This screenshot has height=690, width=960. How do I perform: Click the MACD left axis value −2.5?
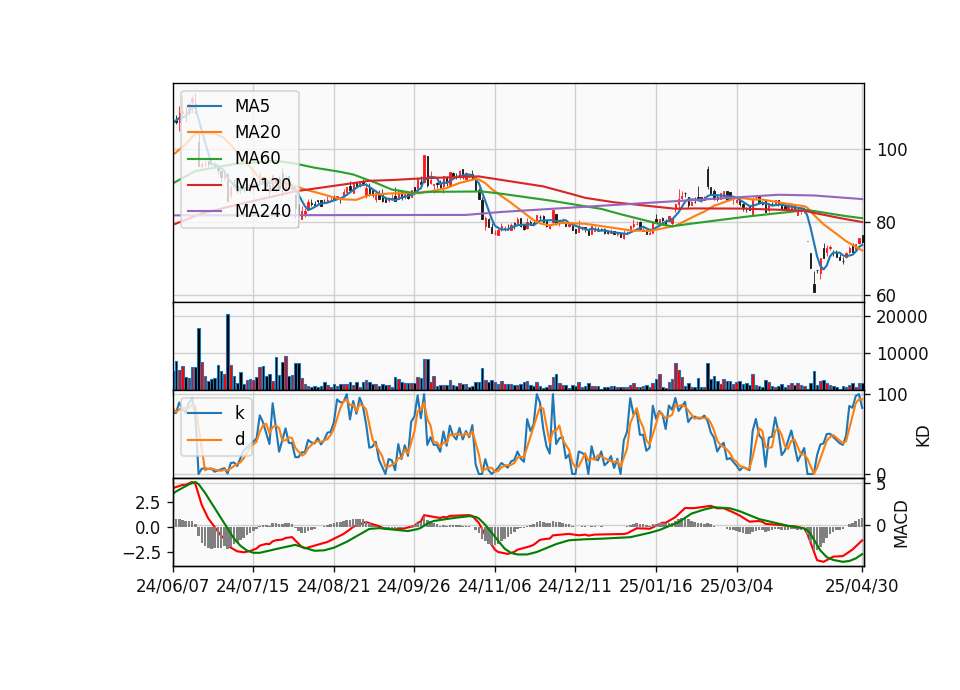point(142,553)
